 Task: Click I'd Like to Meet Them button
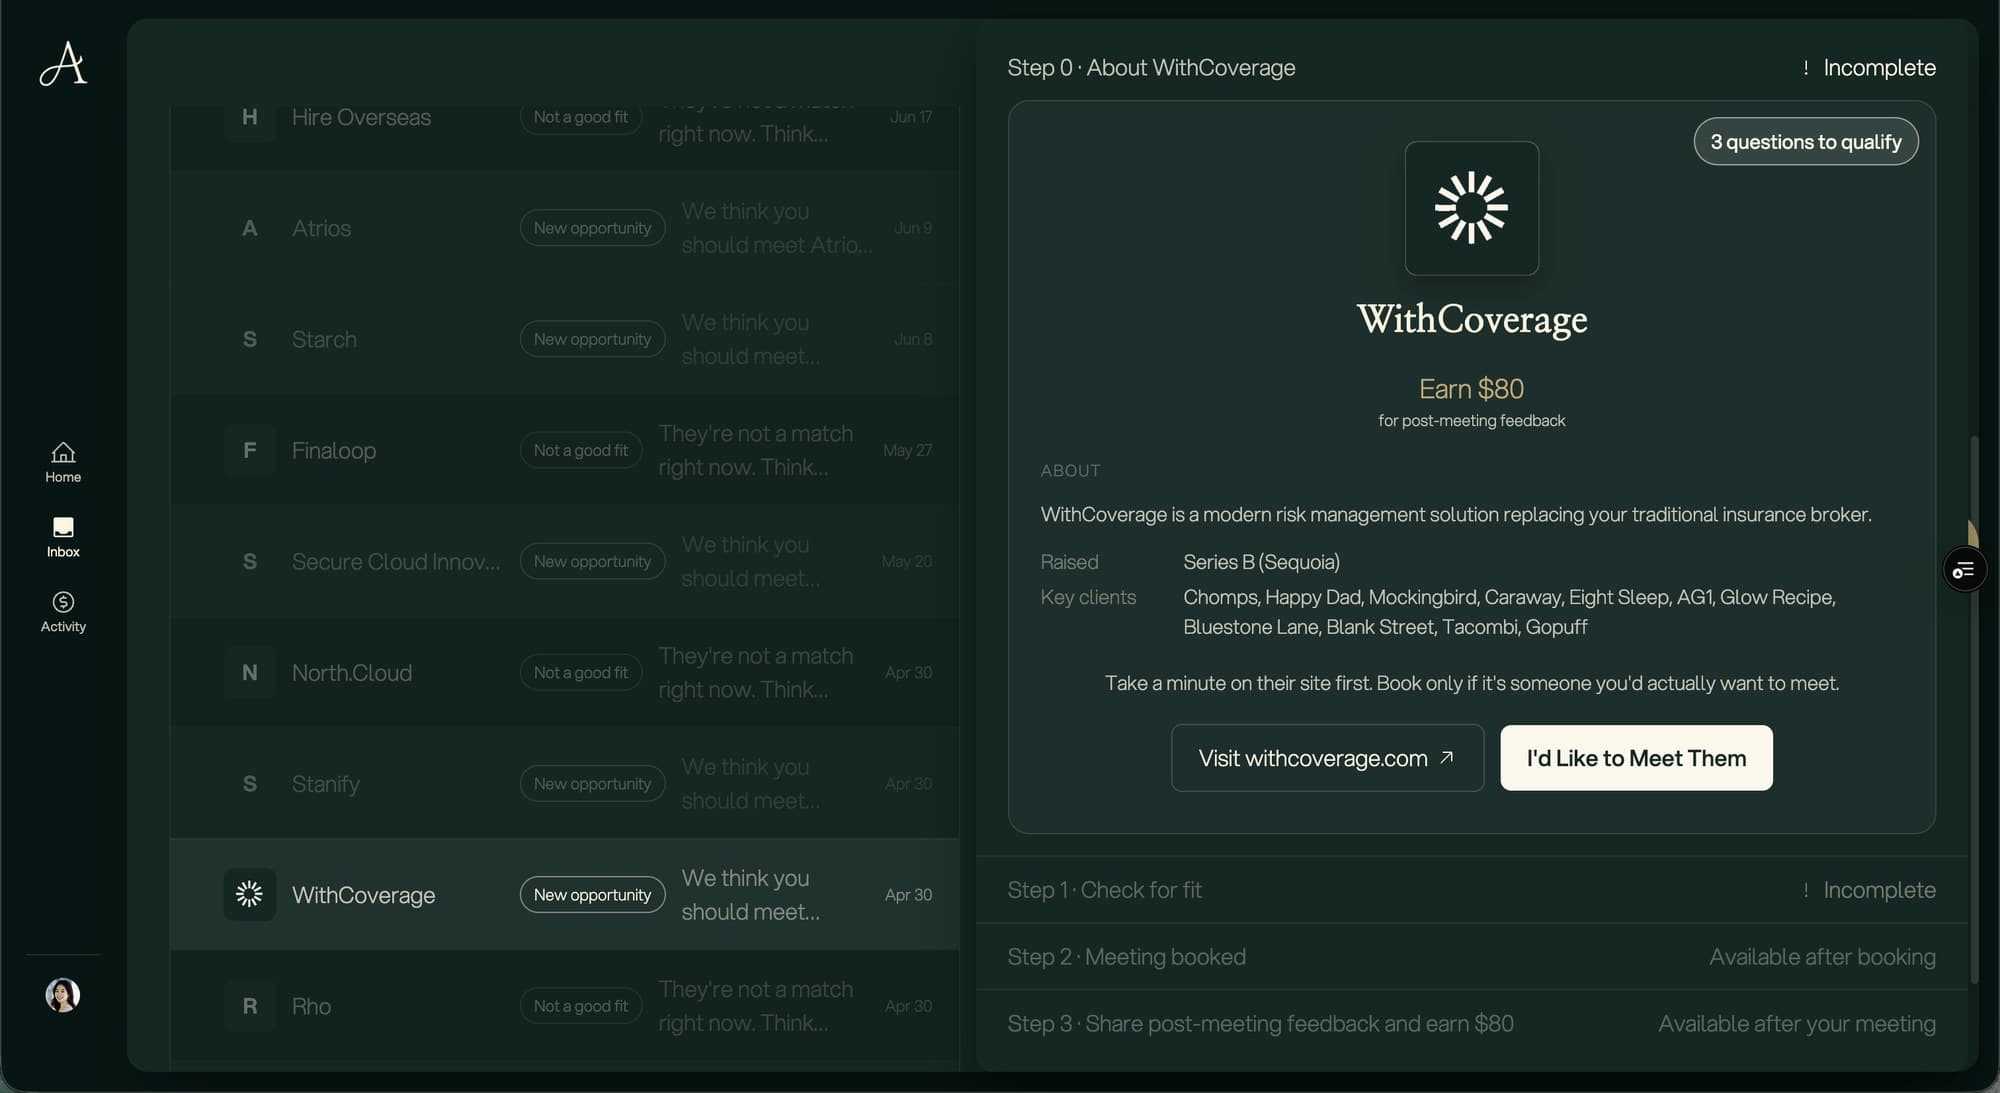point(1636,758)
